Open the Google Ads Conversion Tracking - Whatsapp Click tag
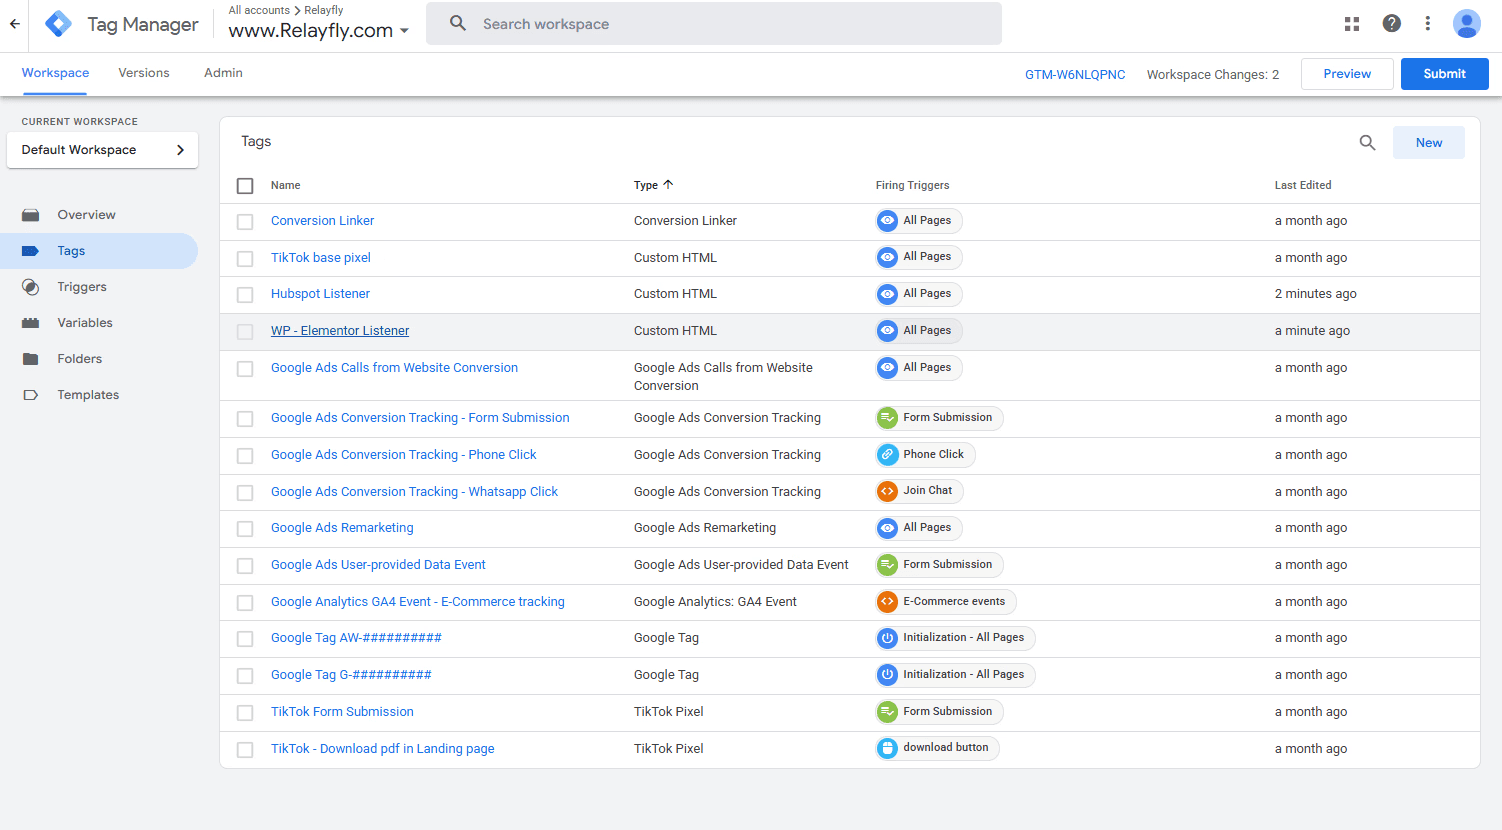 tap(414, 492)
